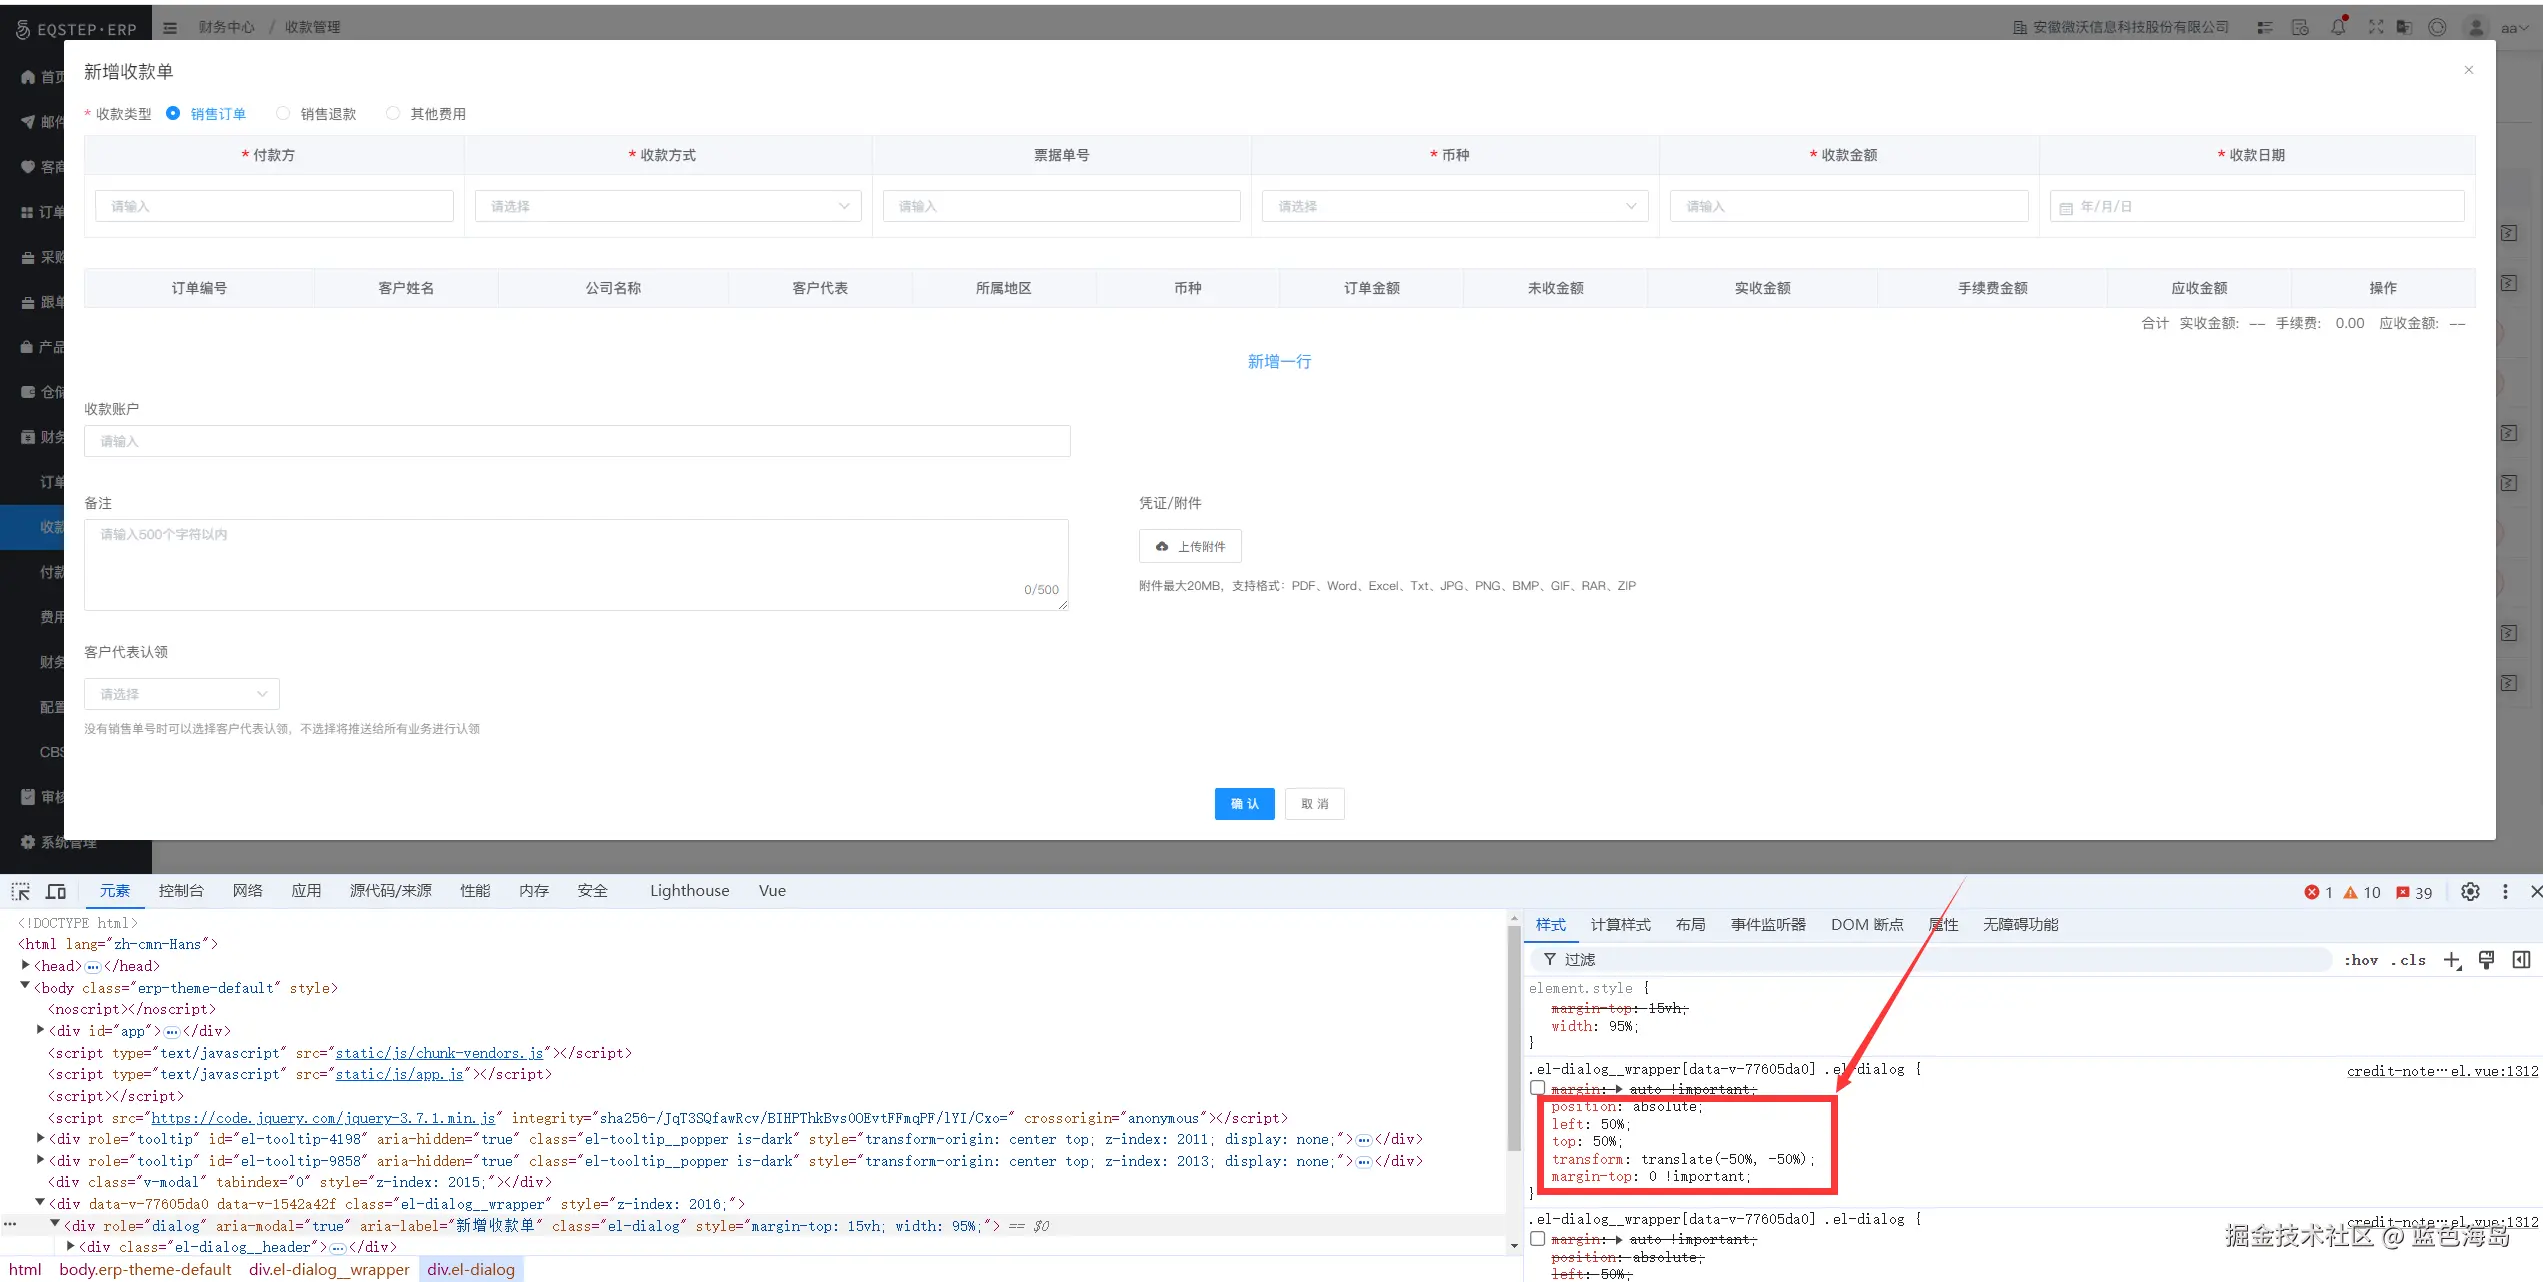Click the fullscreen toggle icon in header
Image resolution: width=2543 pixels, height=1282 pixels.
[2376, 27]
